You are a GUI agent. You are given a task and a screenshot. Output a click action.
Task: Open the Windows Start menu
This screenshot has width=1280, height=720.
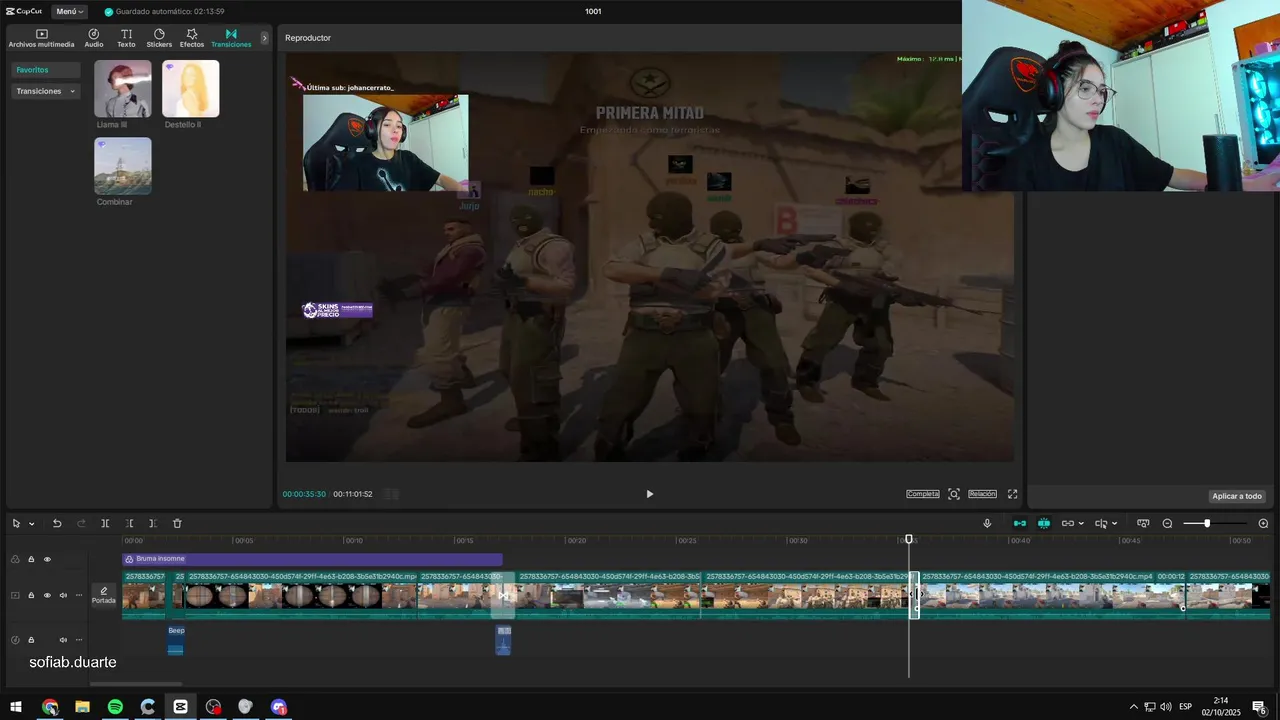point(16,707)
